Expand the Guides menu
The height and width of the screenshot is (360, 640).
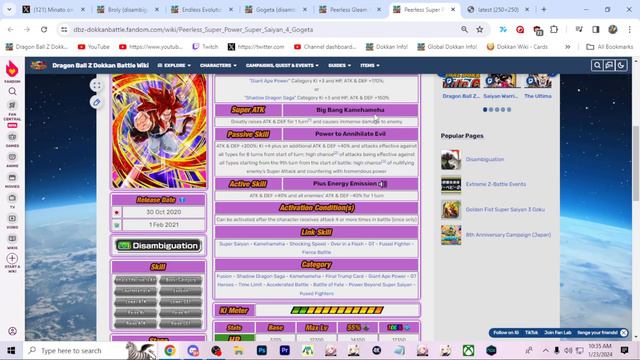click(339, 65)
